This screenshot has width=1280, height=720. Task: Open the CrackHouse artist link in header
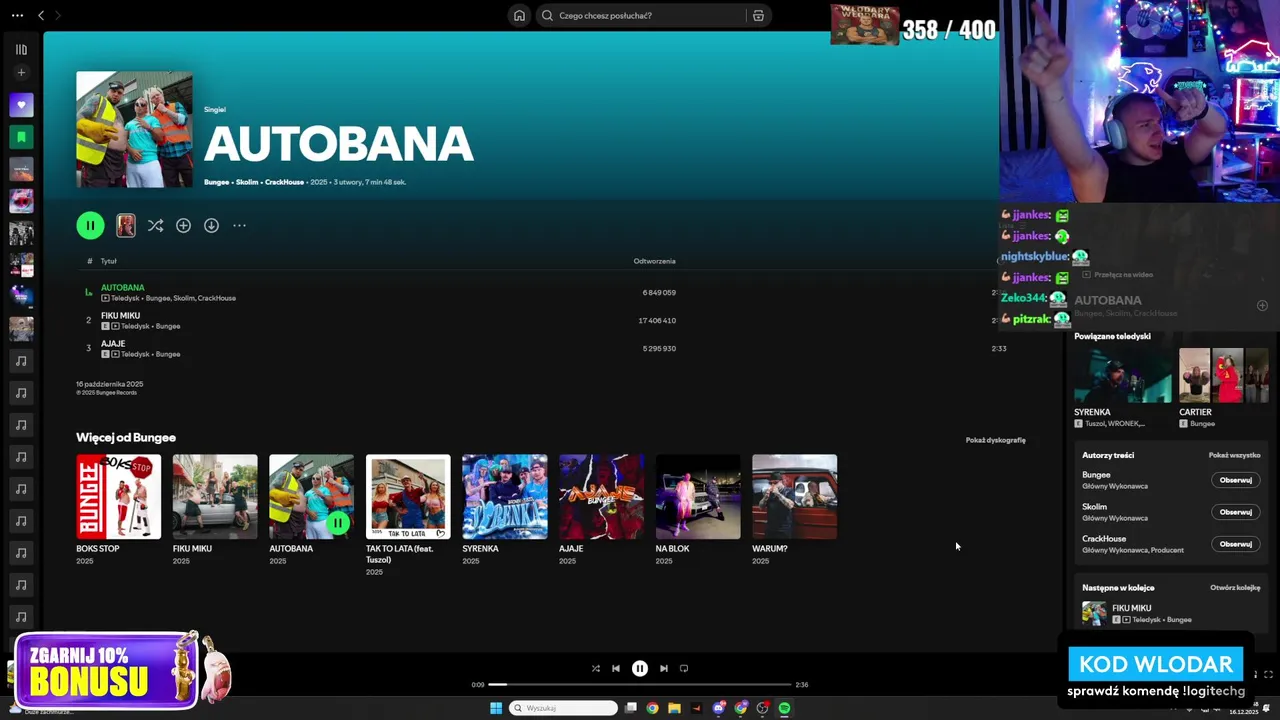pos(285,182)
